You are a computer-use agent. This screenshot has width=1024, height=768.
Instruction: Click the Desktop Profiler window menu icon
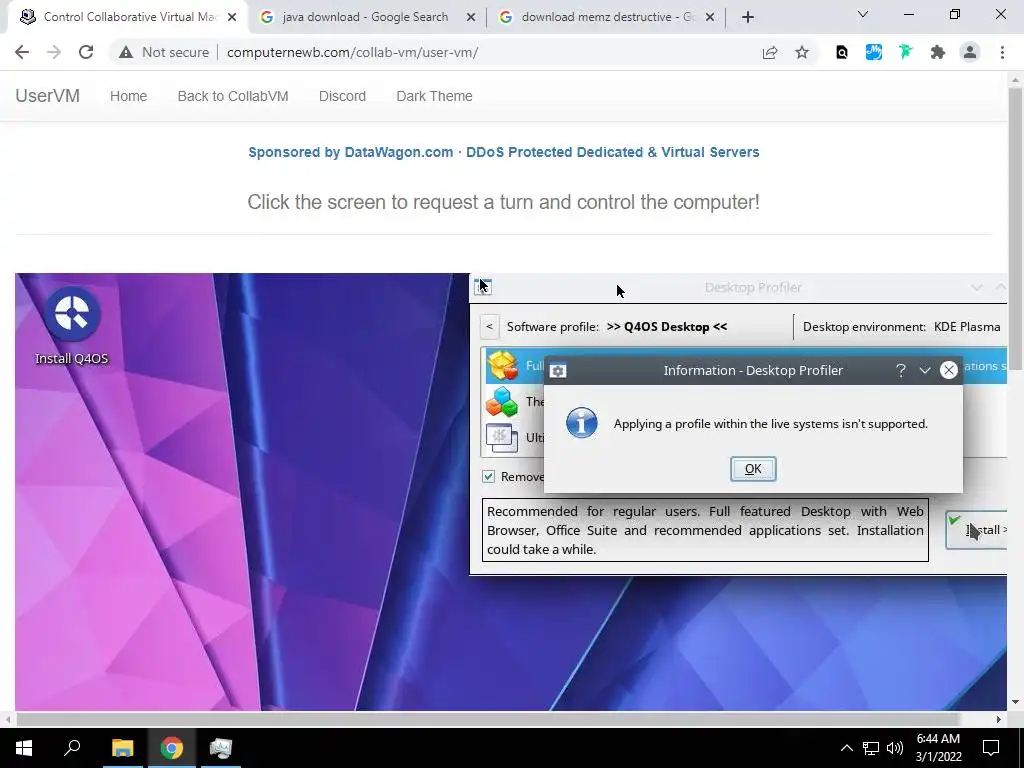(483, 287)
